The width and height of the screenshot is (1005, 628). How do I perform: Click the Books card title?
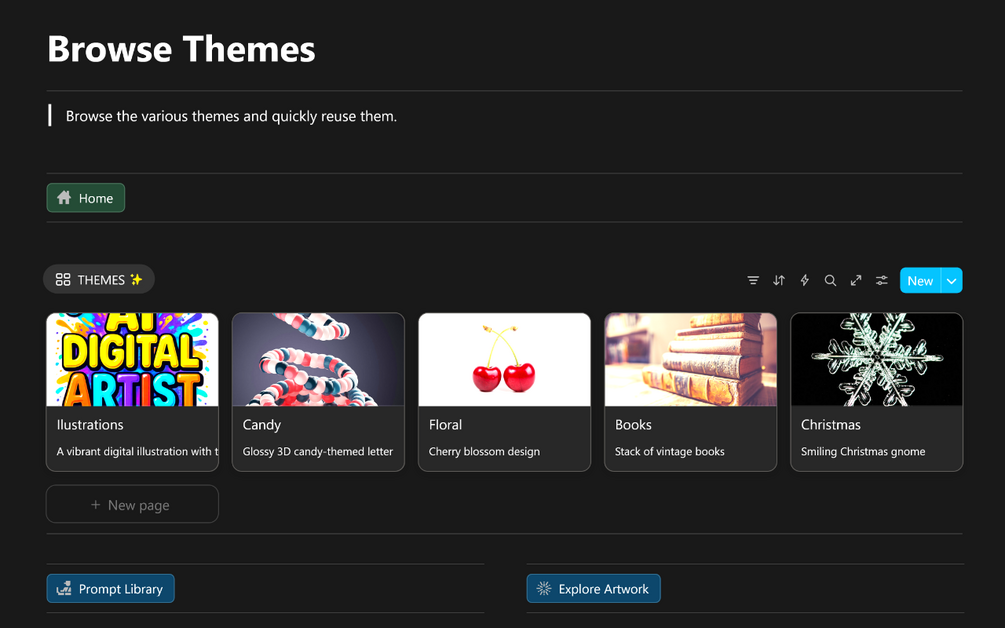click(x=633, y=425)
